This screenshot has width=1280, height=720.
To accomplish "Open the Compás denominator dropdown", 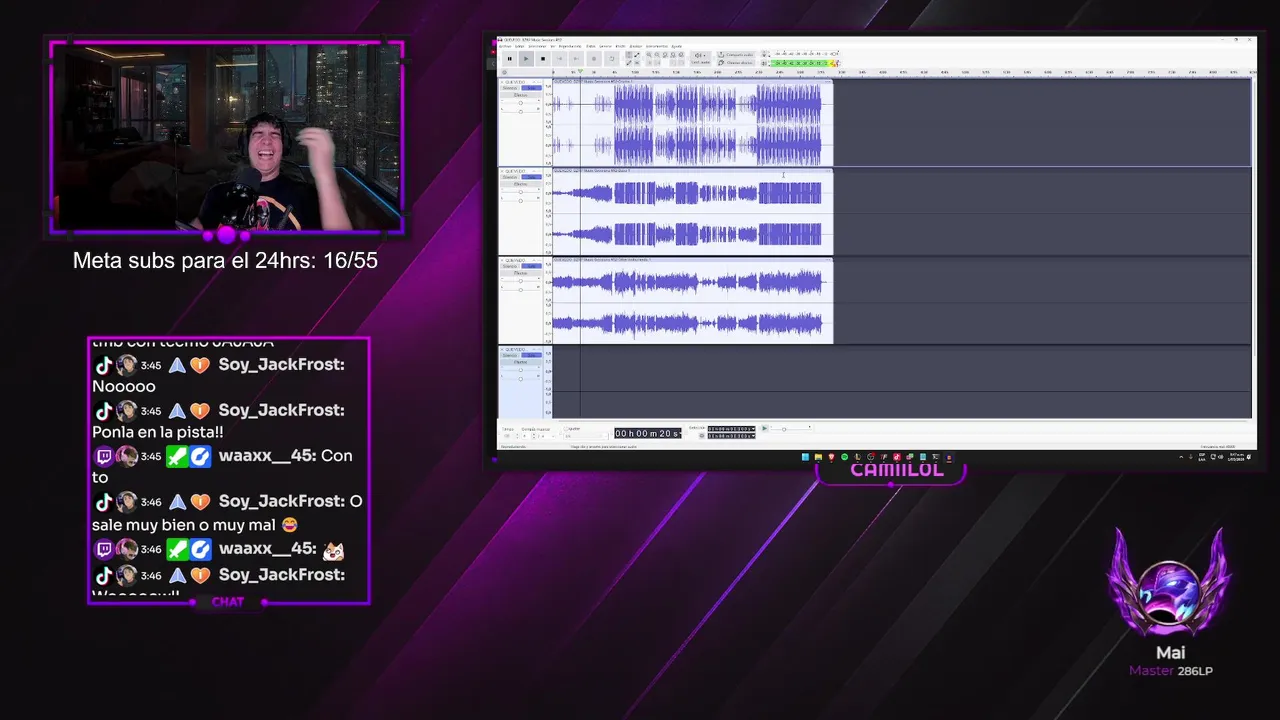I will [548, 436].
